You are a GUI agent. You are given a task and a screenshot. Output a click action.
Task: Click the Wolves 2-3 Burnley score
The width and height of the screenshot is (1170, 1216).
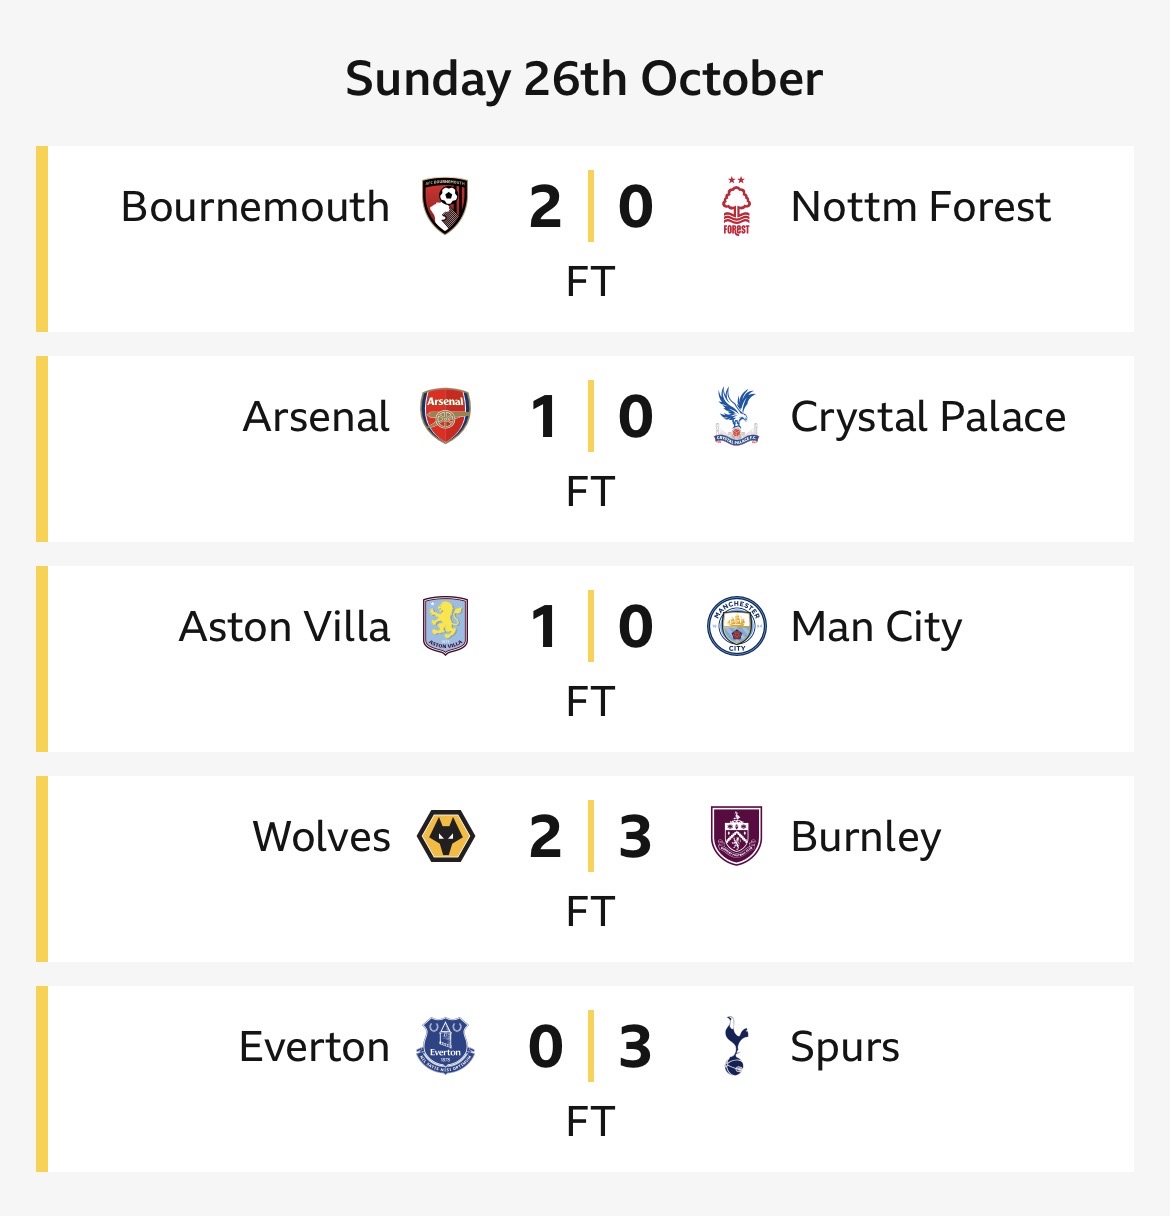[x=590, y=837]
